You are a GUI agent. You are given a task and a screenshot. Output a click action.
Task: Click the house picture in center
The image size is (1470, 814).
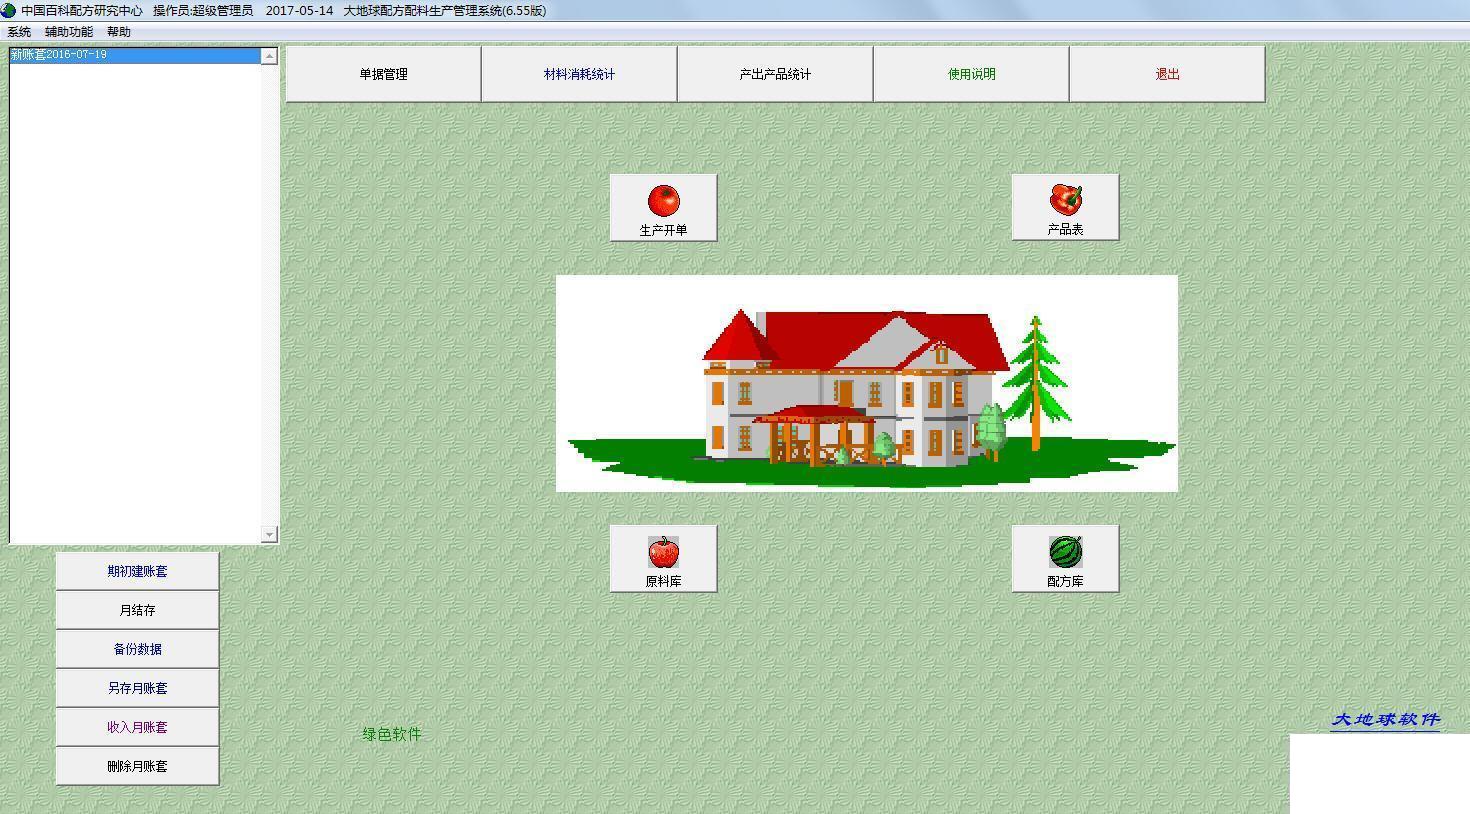pos(867,383)
